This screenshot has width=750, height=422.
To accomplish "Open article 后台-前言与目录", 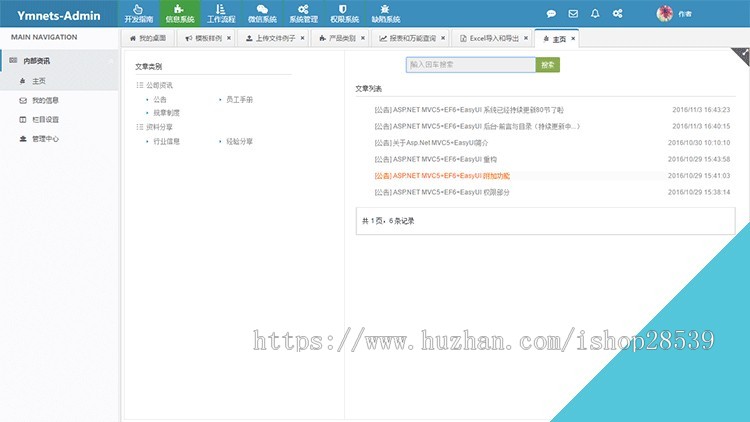I will (477, 126).
